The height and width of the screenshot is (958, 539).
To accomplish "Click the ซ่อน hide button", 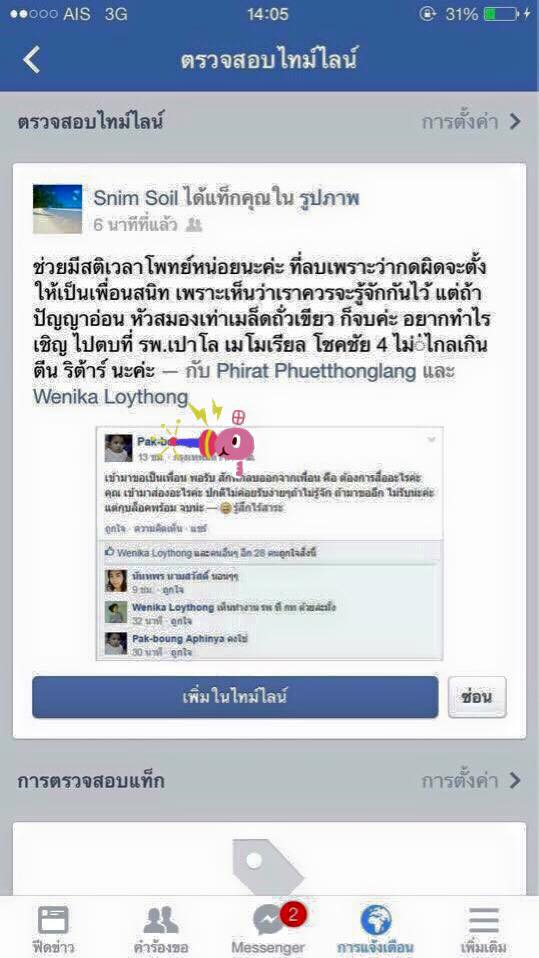I will pyautogui.click(x=477, y=697).
